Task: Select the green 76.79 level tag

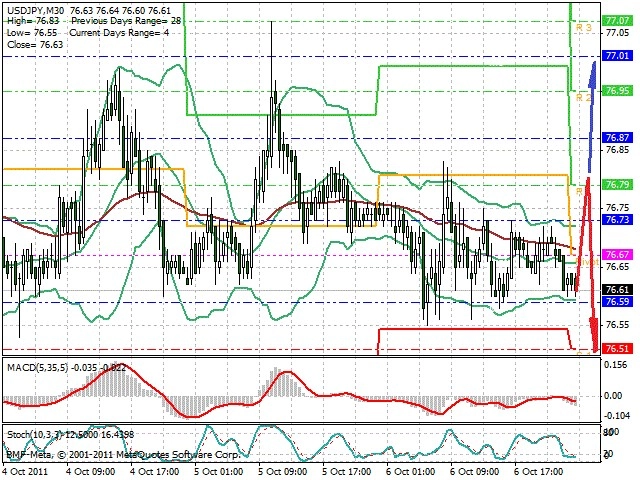Action: point(617,184)
